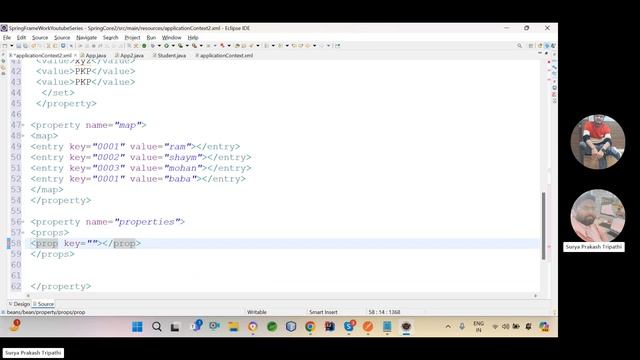This screenshot has width=640, height=360.
Task: Open Task View from the taskbar
Action: click(175, 327)
